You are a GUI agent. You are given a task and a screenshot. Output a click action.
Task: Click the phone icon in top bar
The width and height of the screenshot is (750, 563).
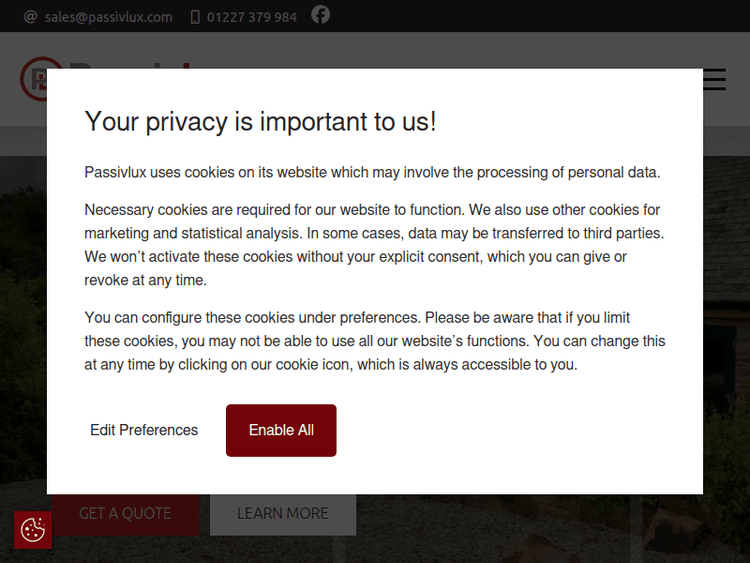coord(195,17)
